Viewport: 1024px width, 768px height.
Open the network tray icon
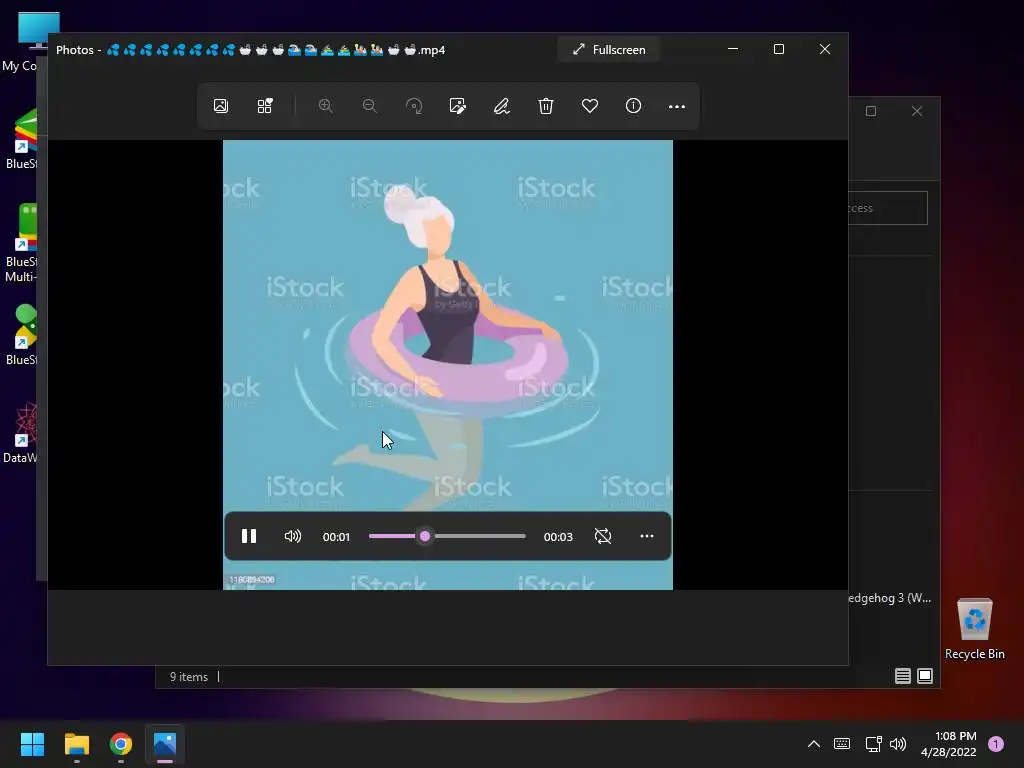[873, 744]
